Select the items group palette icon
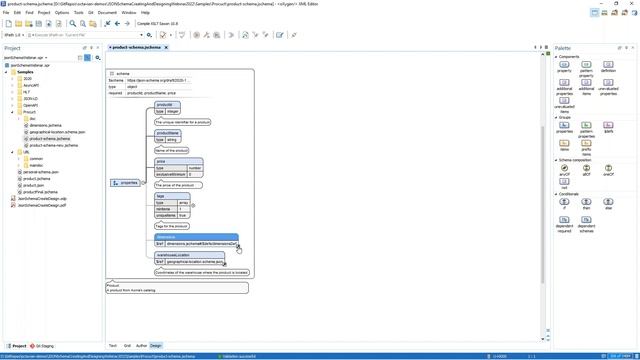This screenshot has height=360, width=640. [564, 145]
